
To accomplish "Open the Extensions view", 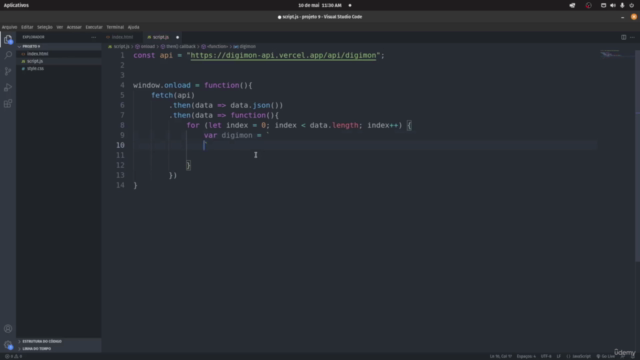I will (x=8, y=103).
